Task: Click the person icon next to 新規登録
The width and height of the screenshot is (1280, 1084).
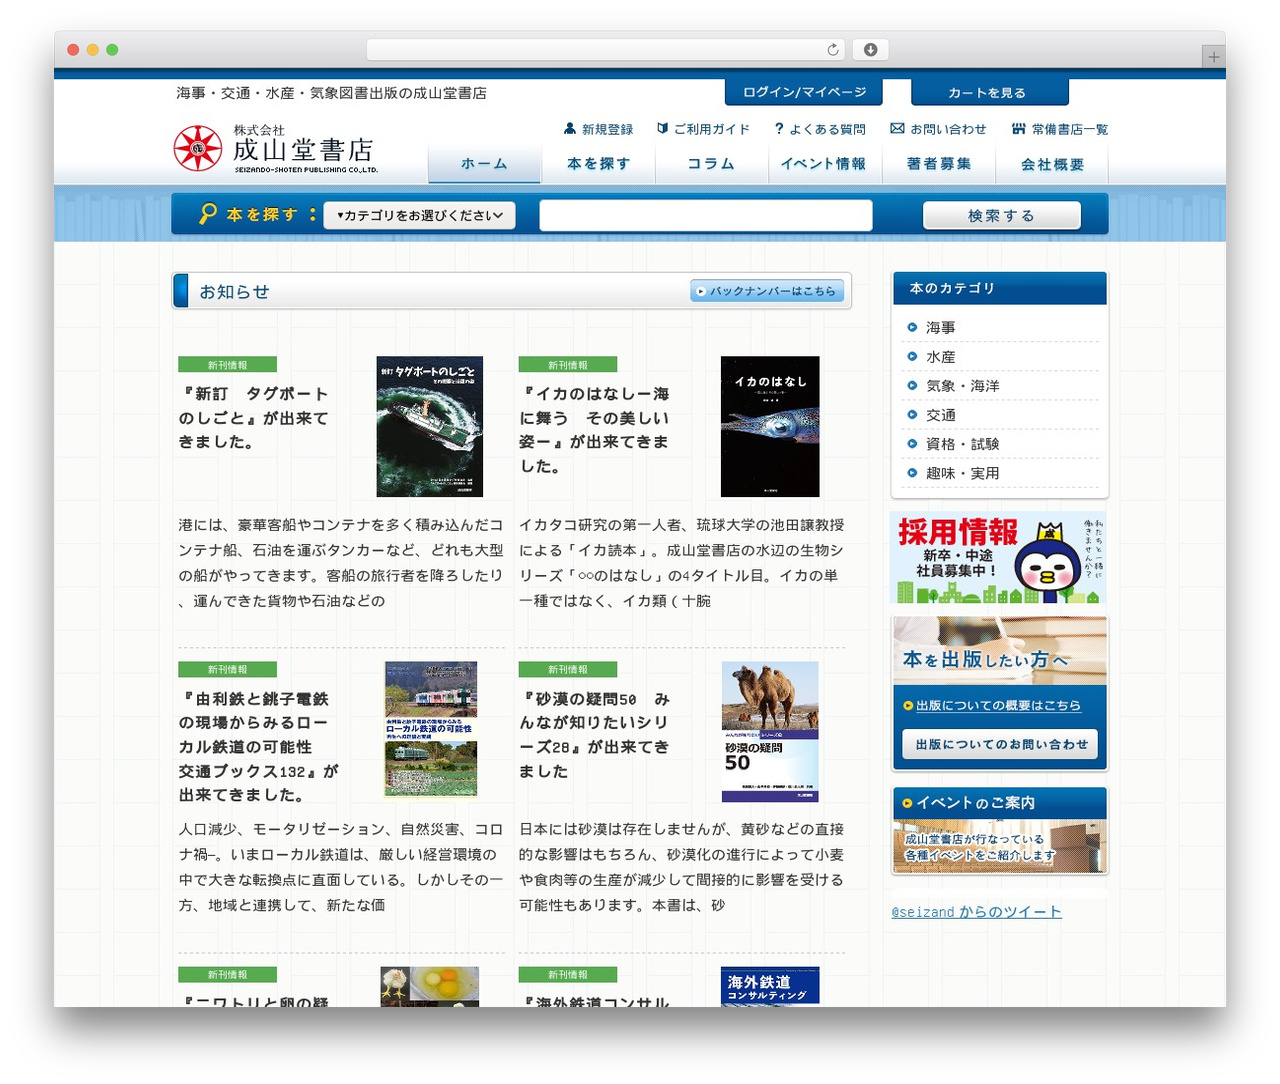Action: [x=570, y=129]
